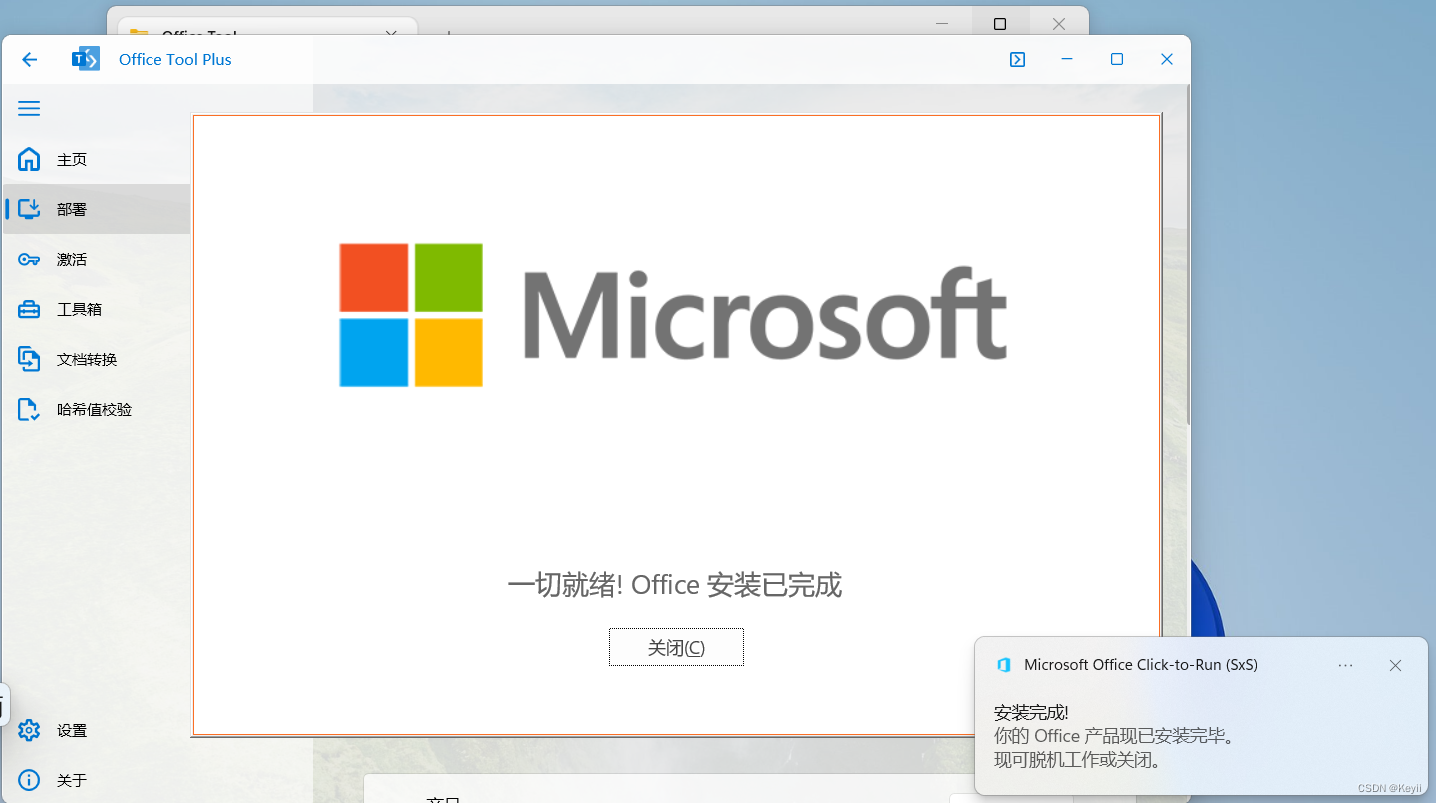
Task: Click the CSDN @Keyii watermark text
Action: (x=1390, y=786)
